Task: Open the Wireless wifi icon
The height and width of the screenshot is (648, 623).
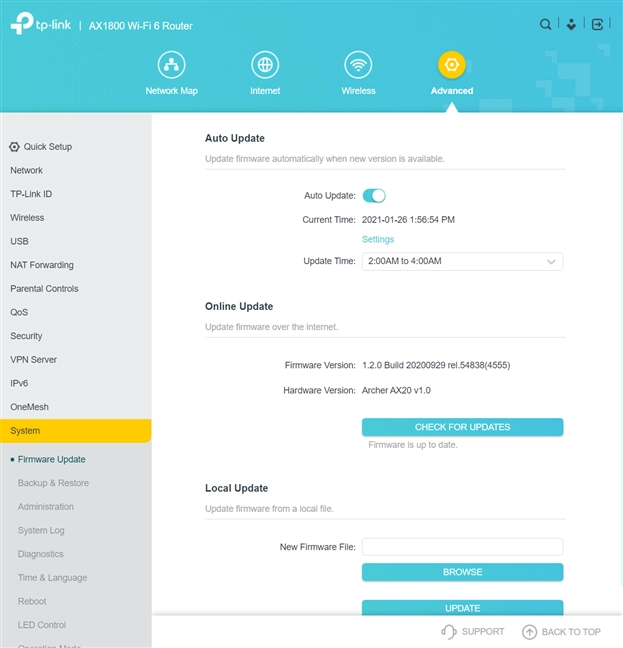Action: [358, 64]
